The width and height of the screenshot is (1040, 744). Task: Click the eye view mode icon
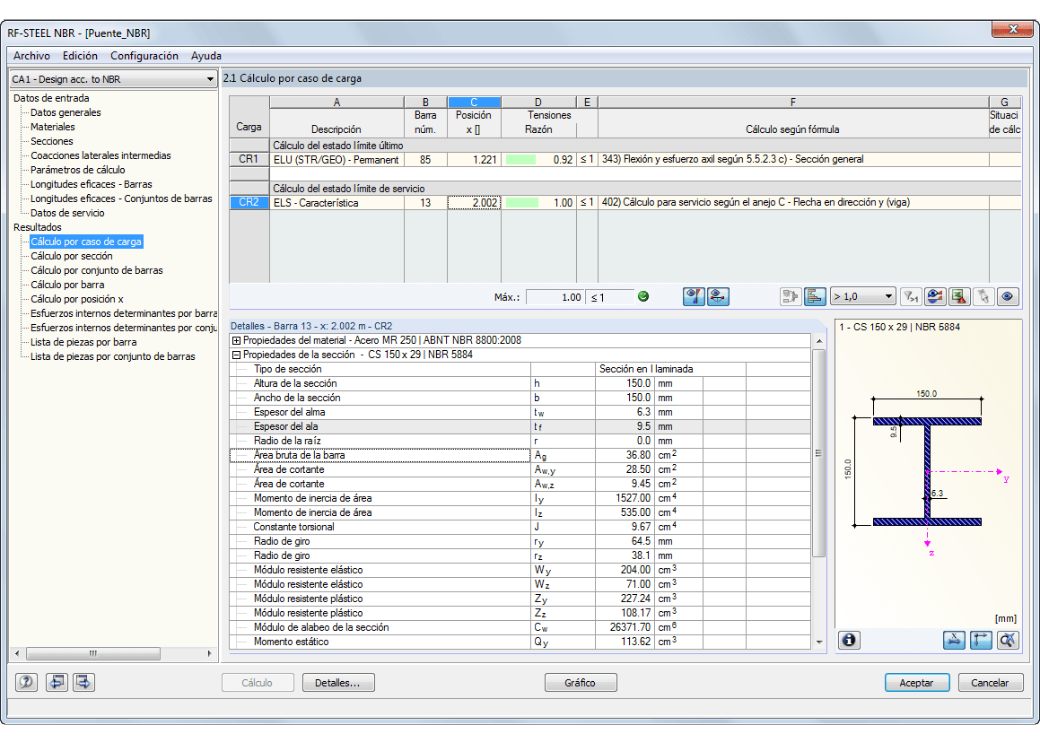click(x=1007, y=296)
